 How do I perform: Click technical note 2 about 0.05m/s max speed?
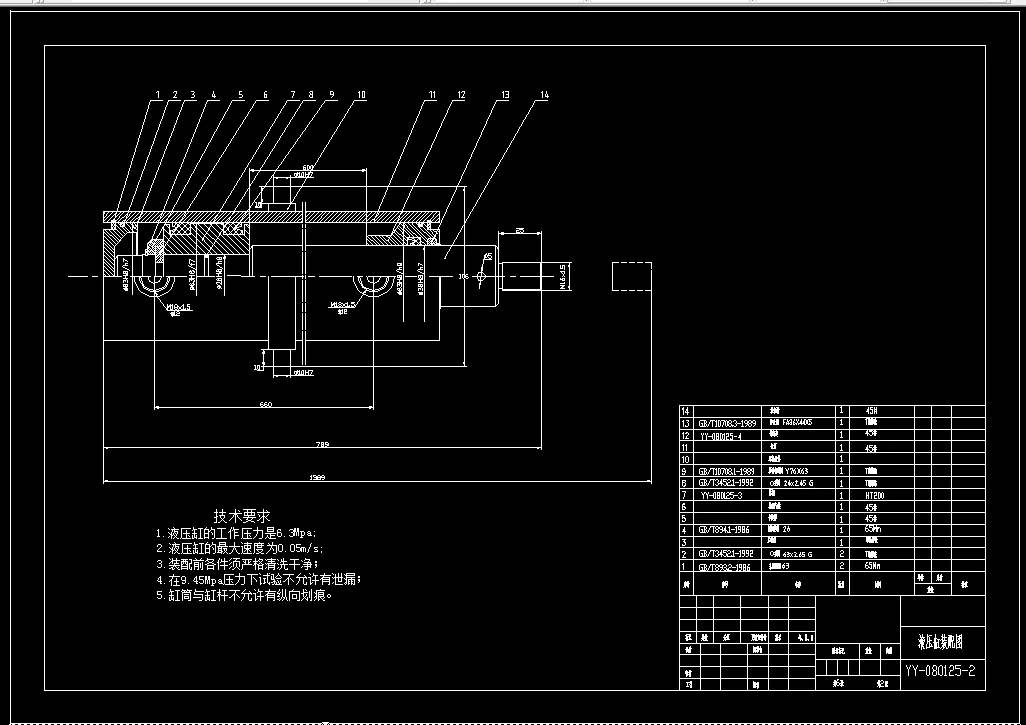click(239, 548)
